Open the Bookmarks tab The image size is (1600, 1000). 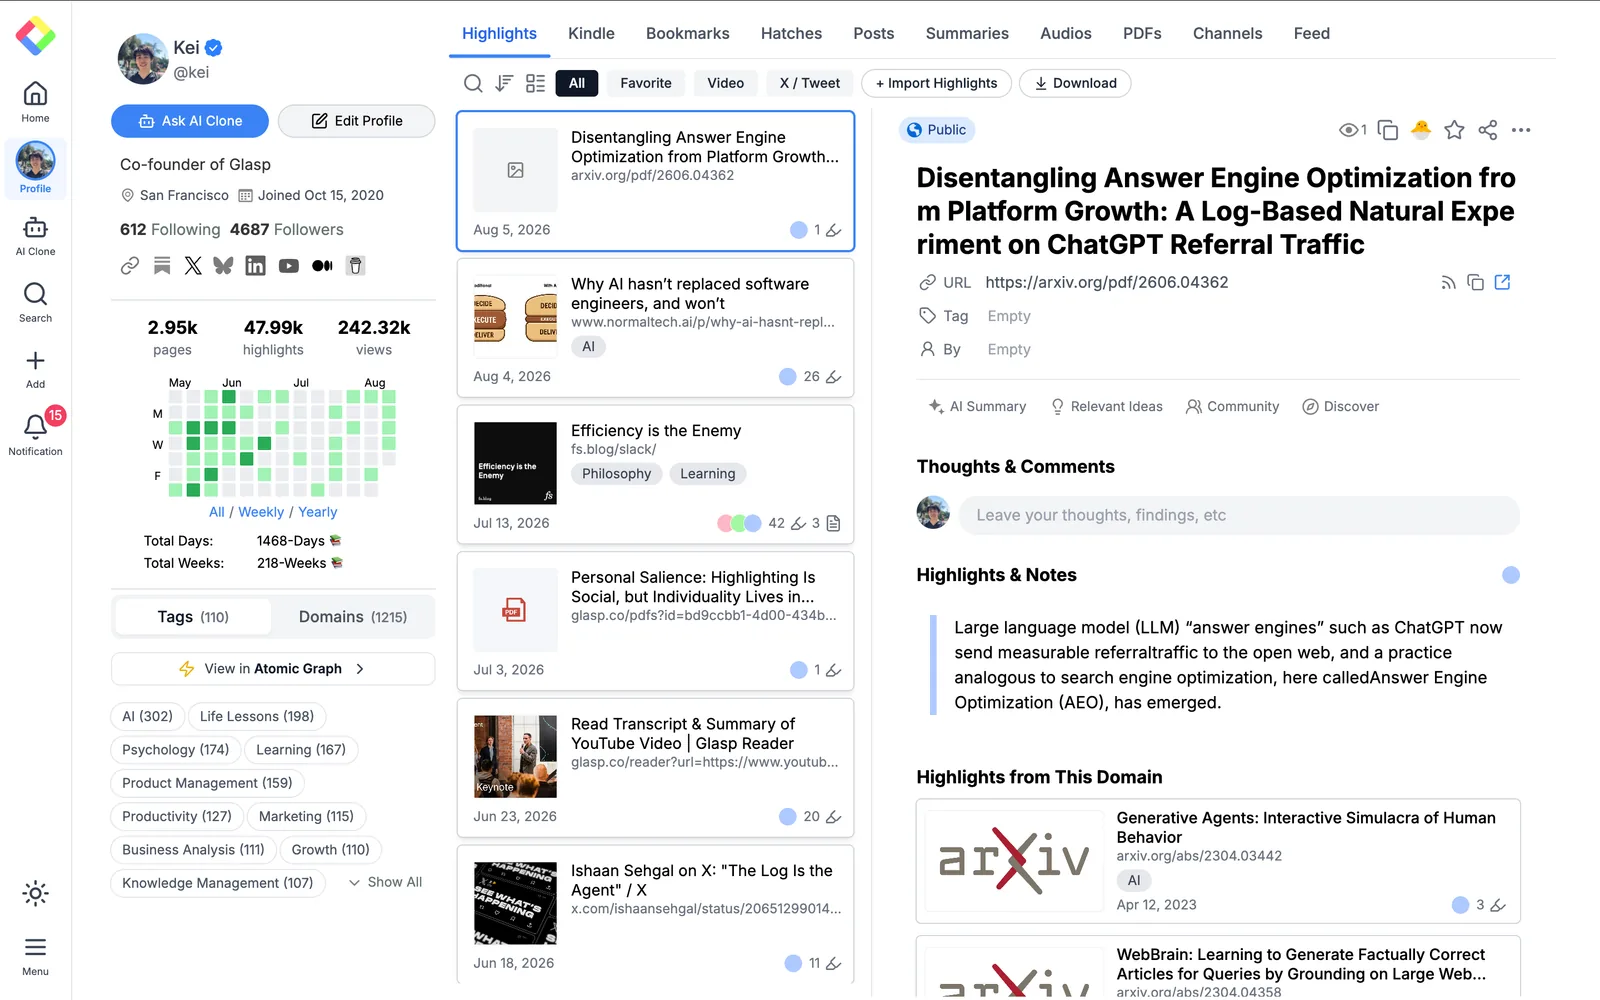pyautogui.click(x=688, y=33)
